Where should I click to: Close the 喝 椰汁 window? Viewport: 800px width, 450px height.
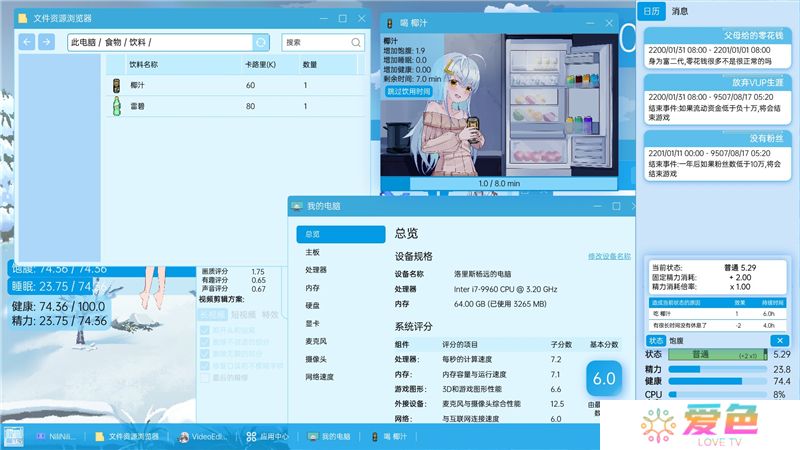[x=609, y=23]
